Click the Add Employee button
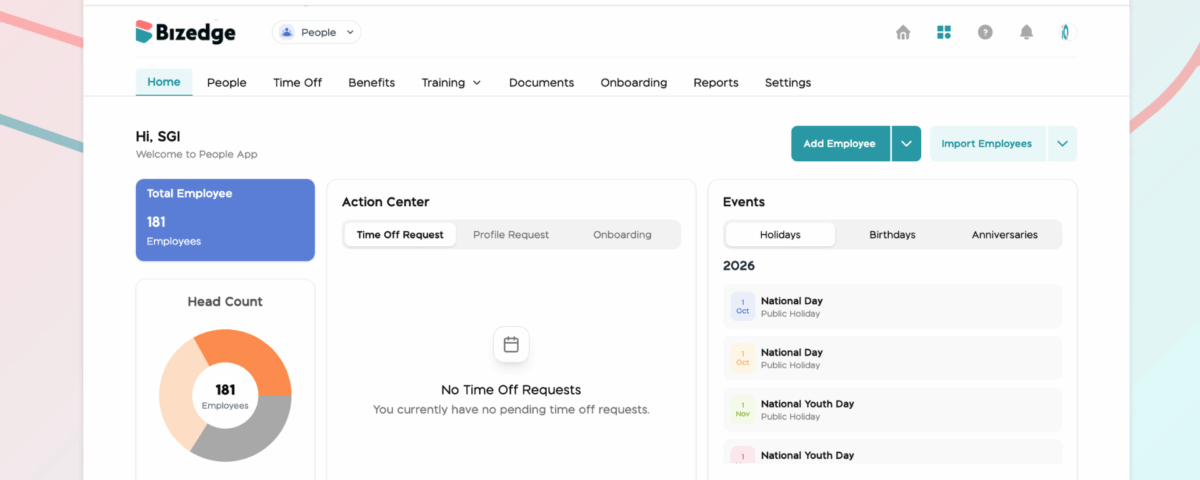The height and width of the screenshot is (480, 1200). pos(840,143)
